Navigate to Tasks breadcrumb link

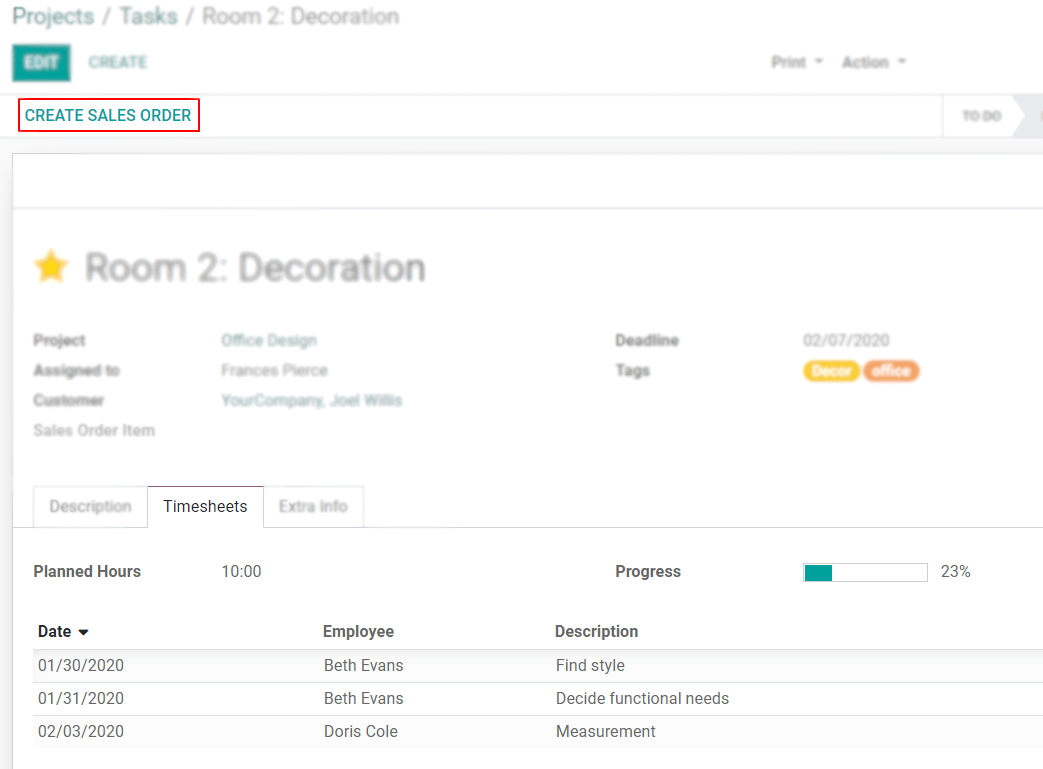click(x=148, y=17)
